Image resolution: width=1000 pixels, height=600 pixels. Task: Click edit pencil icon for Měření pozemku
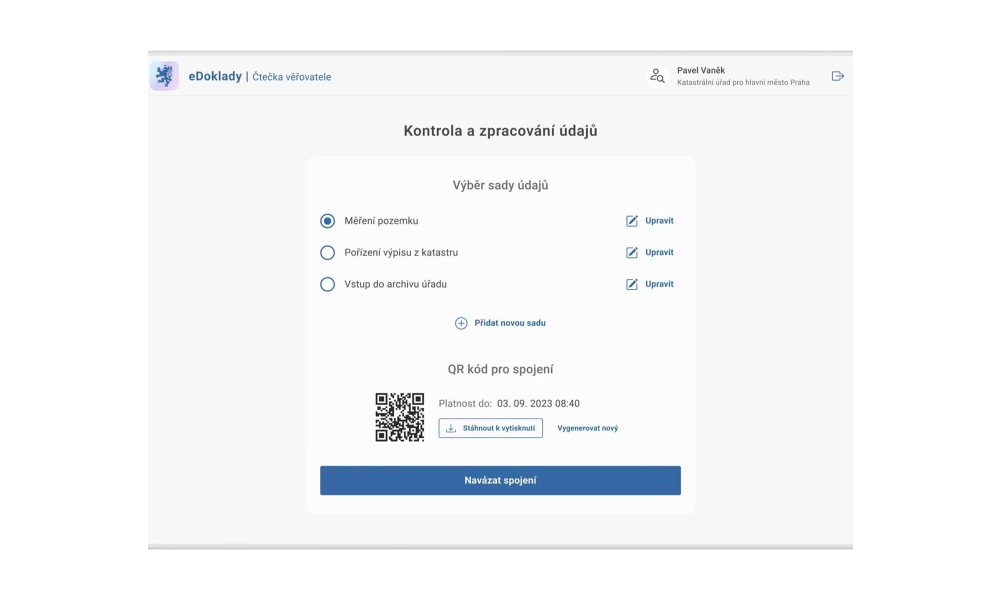[x=631, y=221]
